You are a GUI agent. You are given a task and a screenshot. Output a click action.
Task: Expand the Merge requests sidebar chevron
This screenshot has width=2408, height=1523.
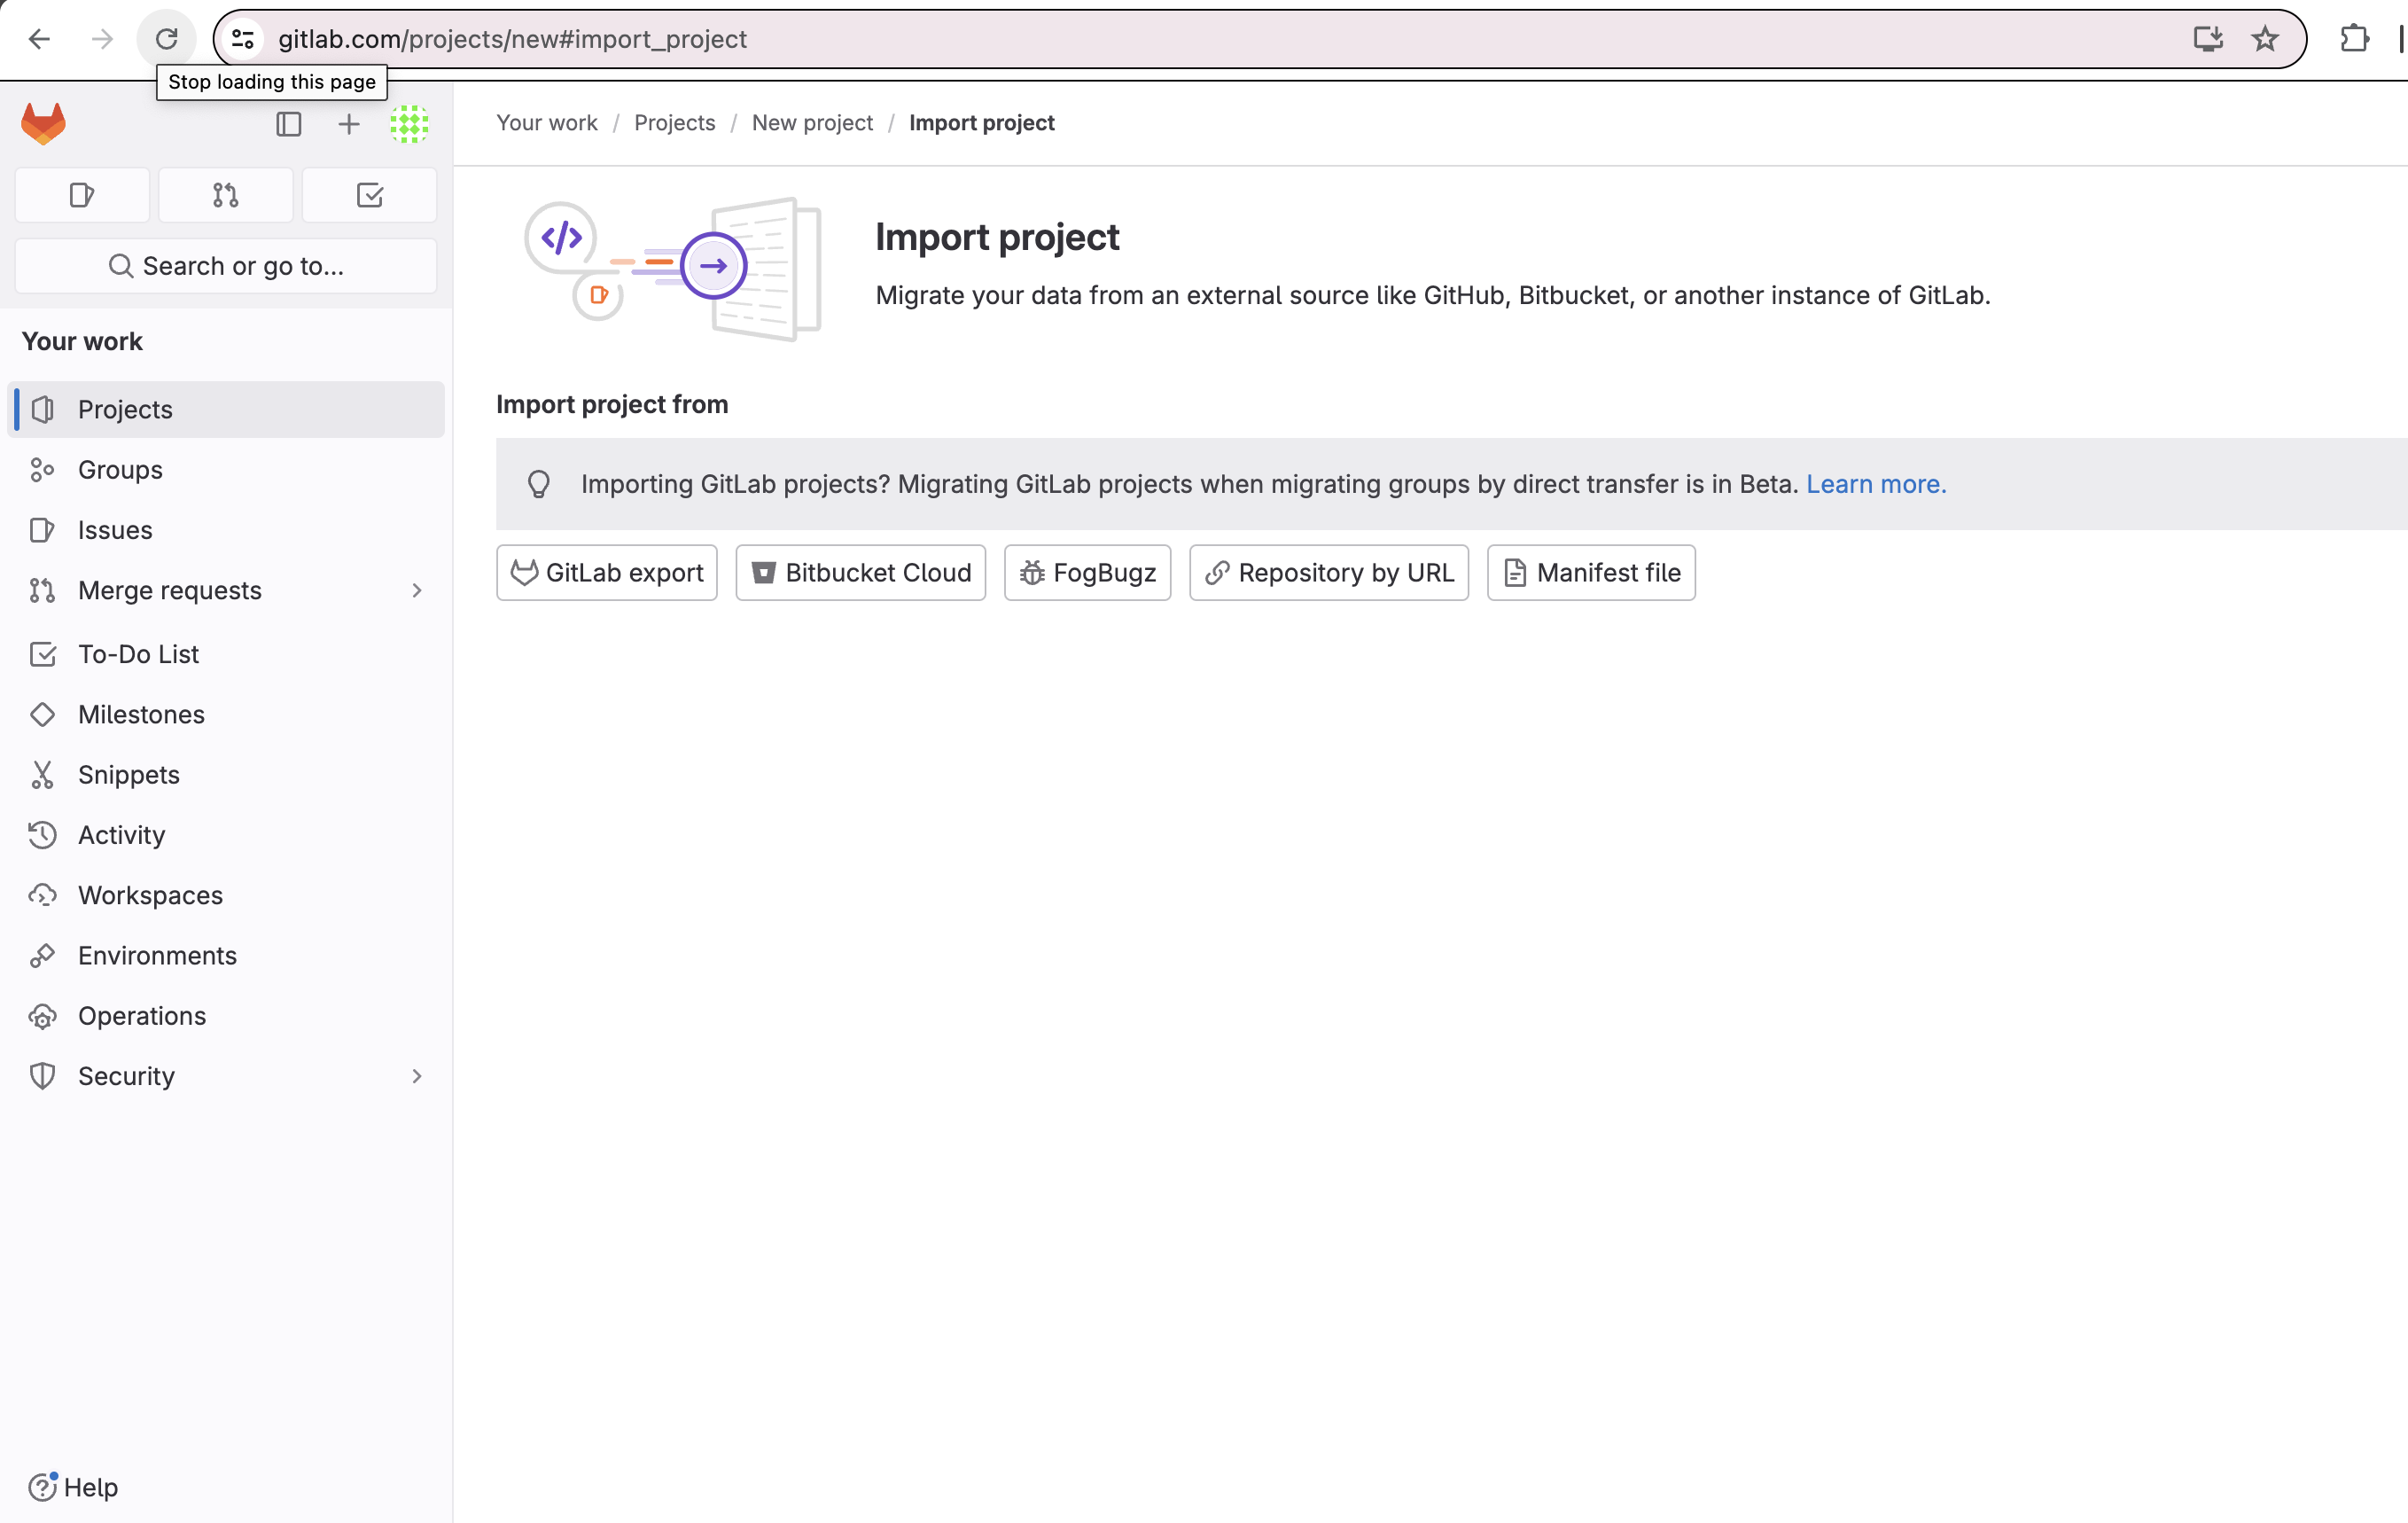(417, 591)
